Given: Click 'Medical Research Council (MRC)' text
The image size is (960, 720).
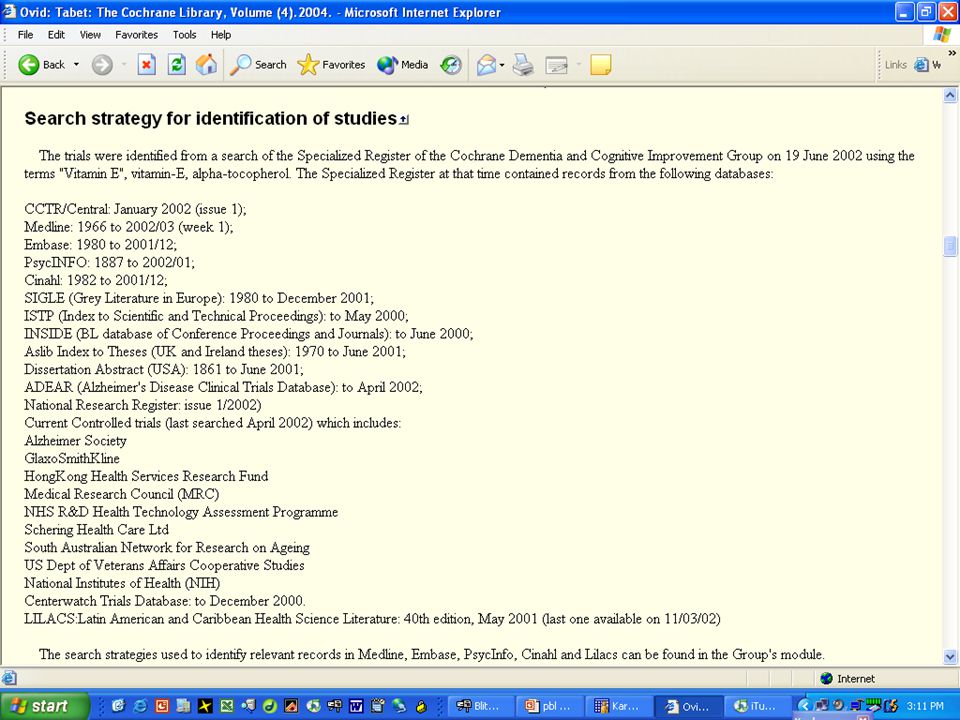Looking at the screenshot, I should tap(121, 494).
